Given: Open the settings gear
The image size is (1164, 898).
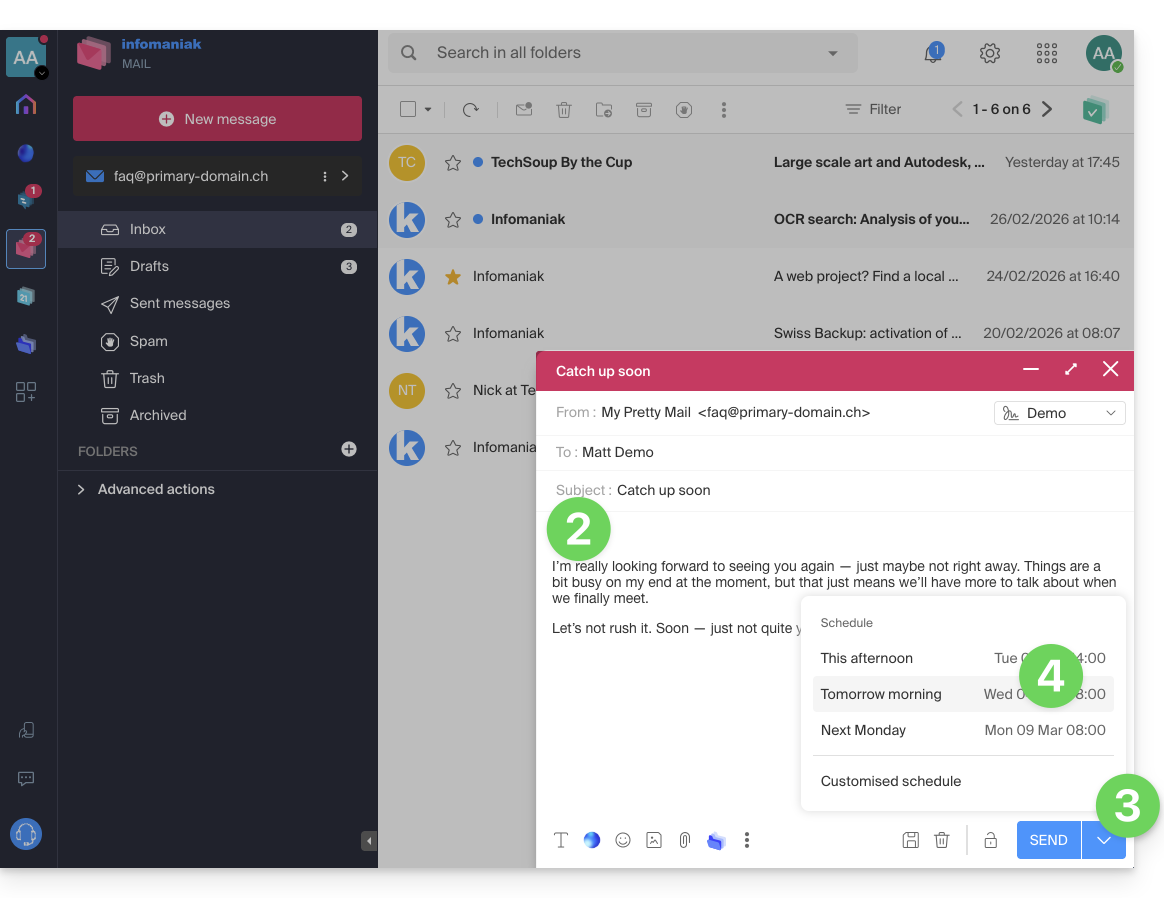Looking at the screenshot, I should pos(989,53).
